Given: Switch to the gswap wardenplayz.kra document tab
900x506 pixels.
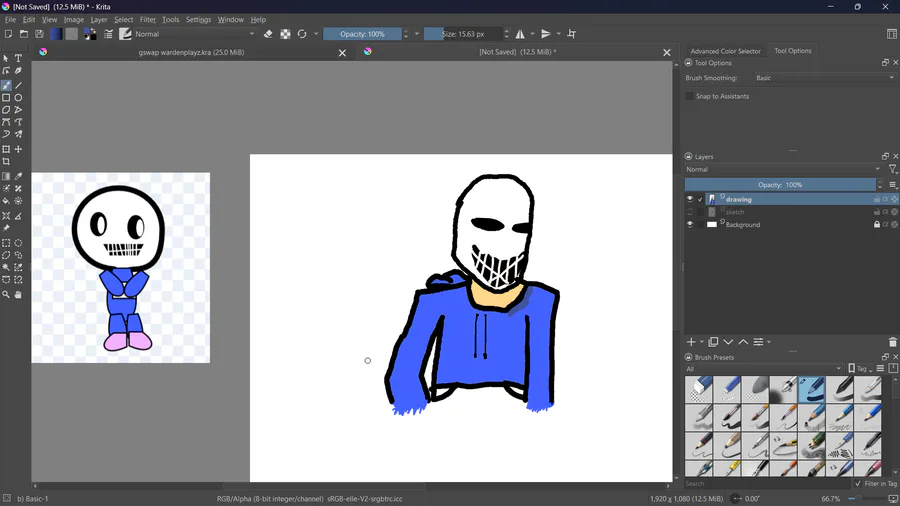Looking at the screenshot, I should pos(191,52).
